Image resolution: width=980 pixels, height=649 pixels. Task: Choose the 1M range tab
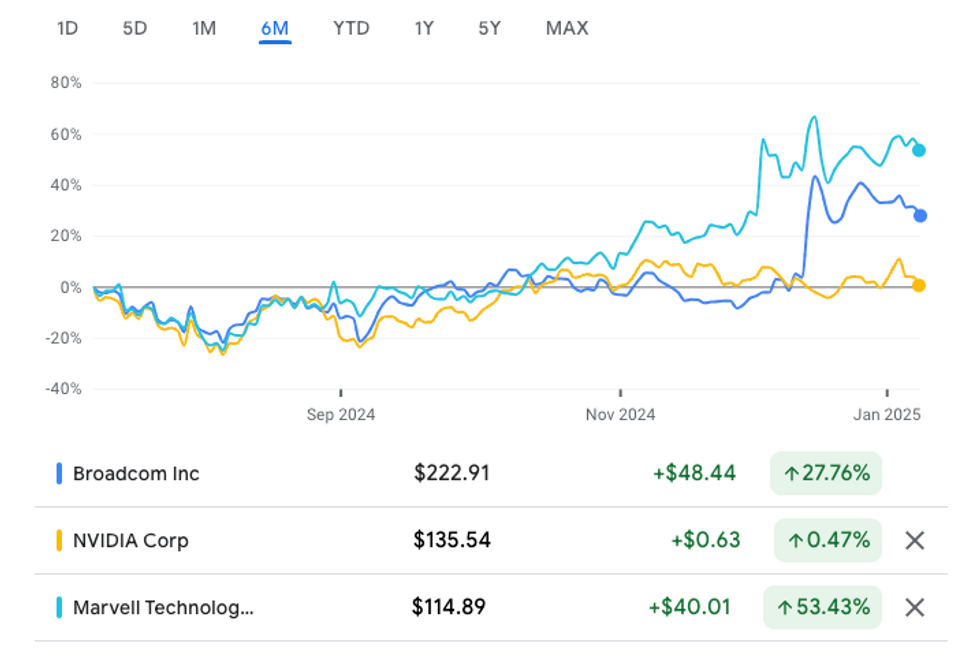point(204,28)
